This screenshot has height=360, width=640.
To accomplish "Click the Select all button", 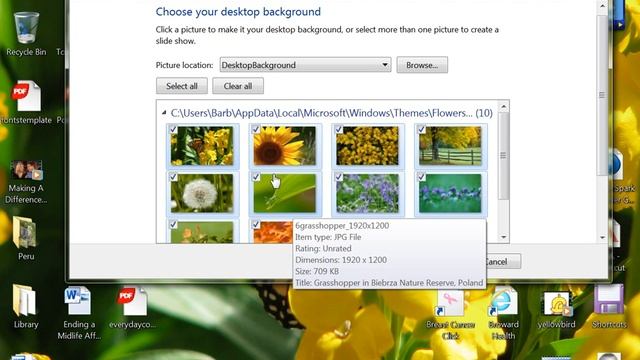I will [x=182, y=86].
